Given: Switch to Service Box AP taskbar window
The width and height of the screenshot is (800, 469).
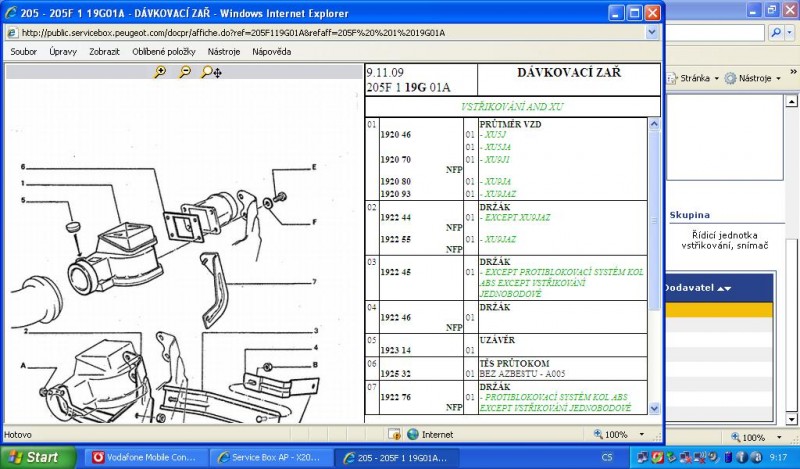Looking at the screenshot, I should [271, 457].
